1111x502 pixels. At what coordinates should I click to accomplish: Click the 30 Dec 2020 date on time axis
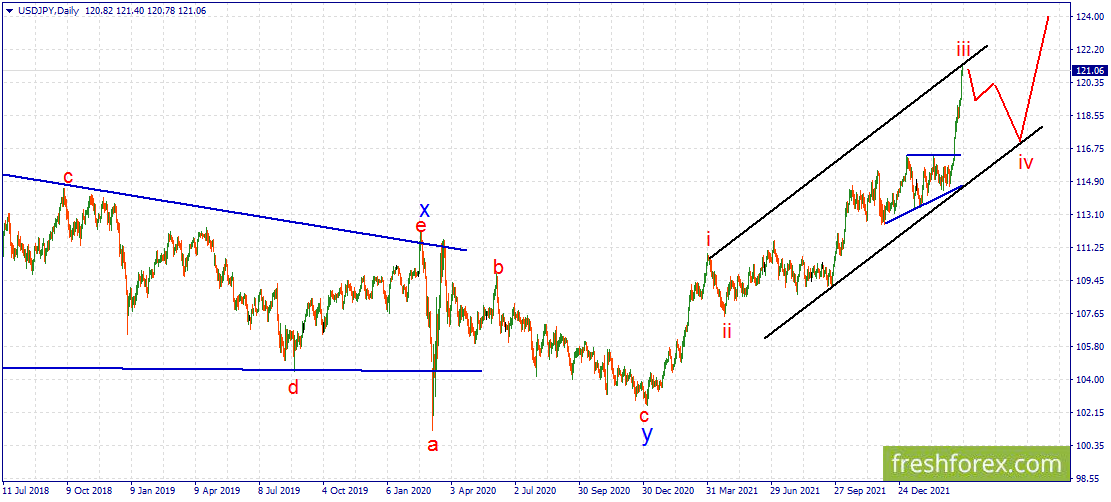click(x=666, y=489)
